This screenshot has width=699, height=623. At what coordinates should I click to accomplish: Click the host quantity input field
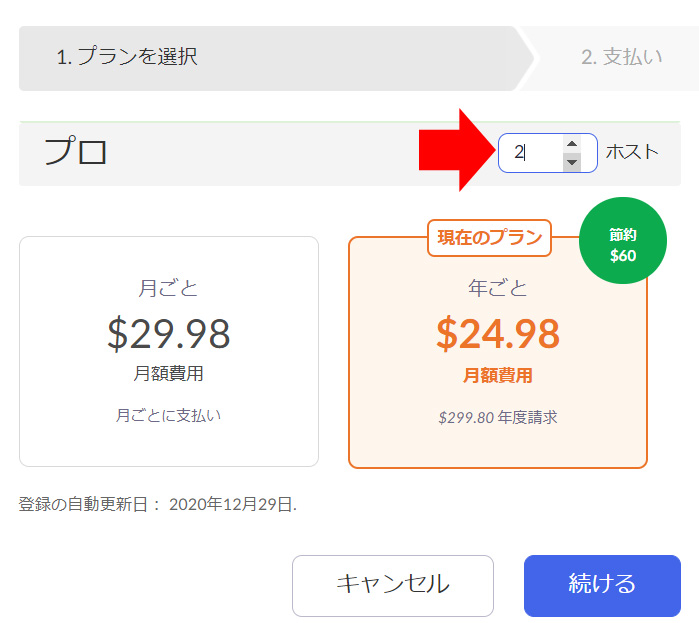532,153
